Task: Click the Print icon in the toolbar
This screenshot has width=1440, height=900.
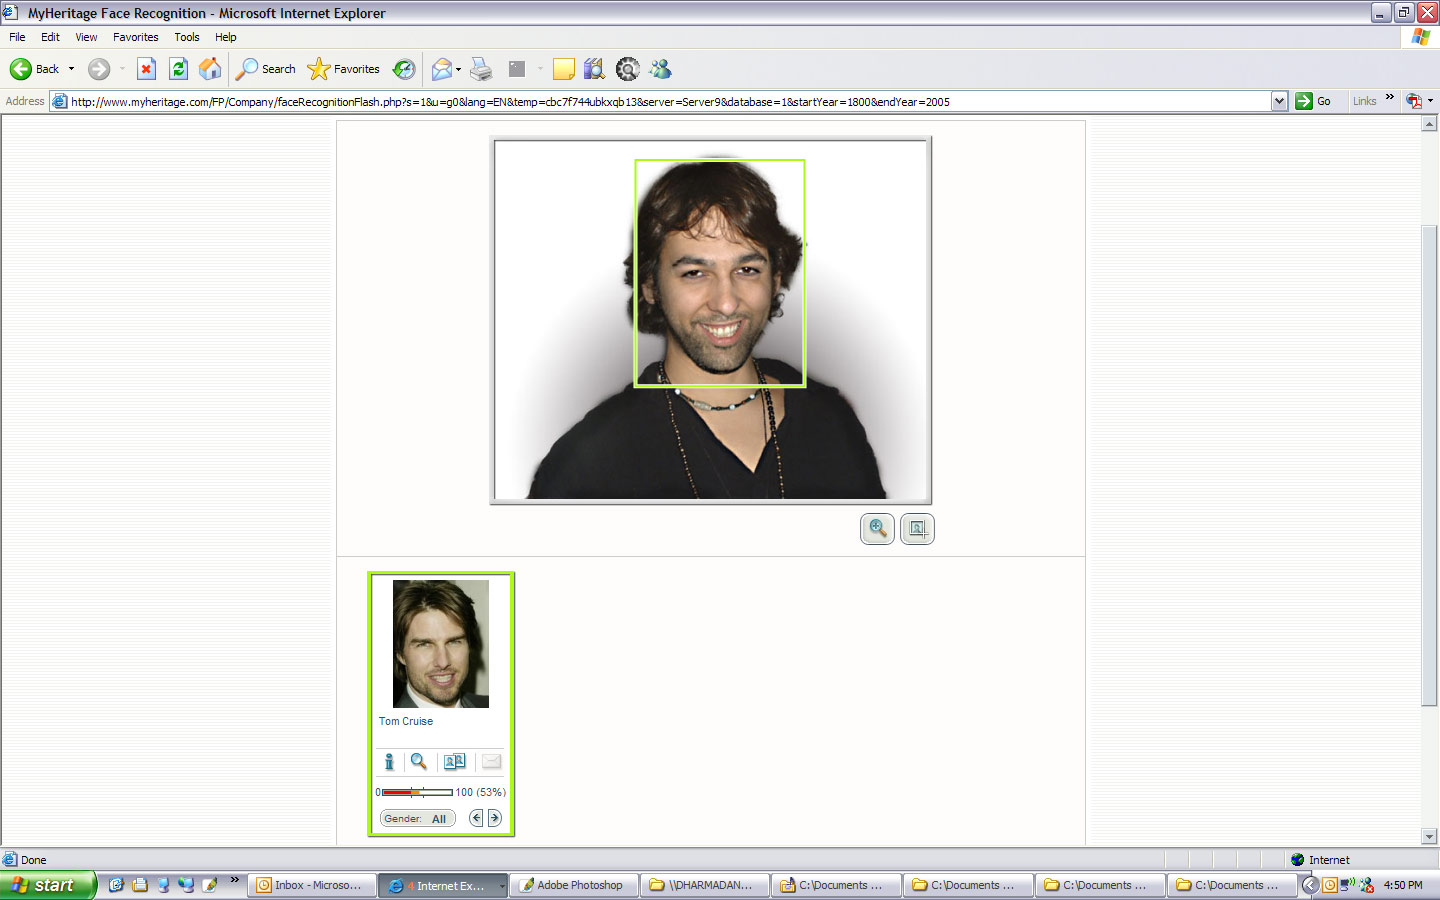Action: pos(481,69)
